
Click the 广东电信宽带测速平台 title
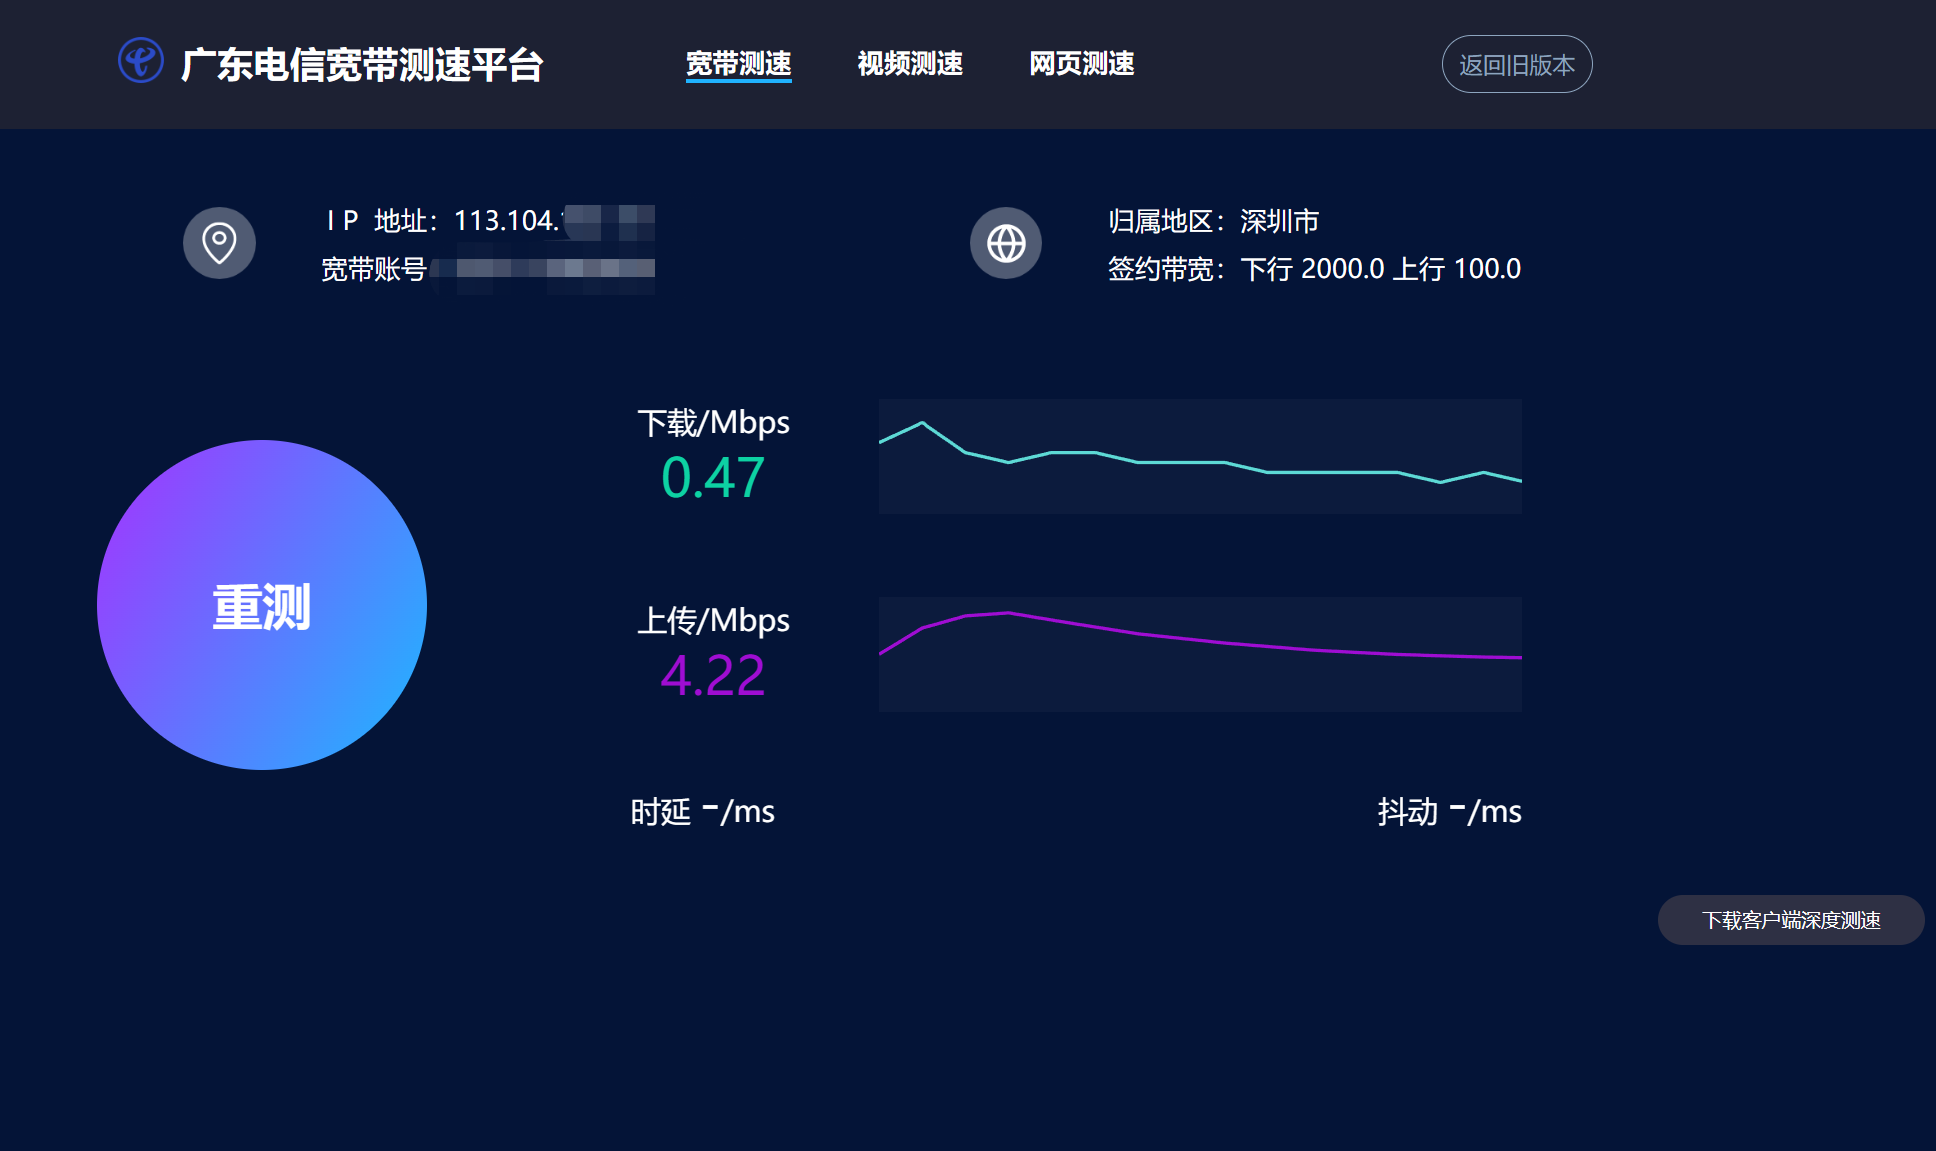pos(362,65)
